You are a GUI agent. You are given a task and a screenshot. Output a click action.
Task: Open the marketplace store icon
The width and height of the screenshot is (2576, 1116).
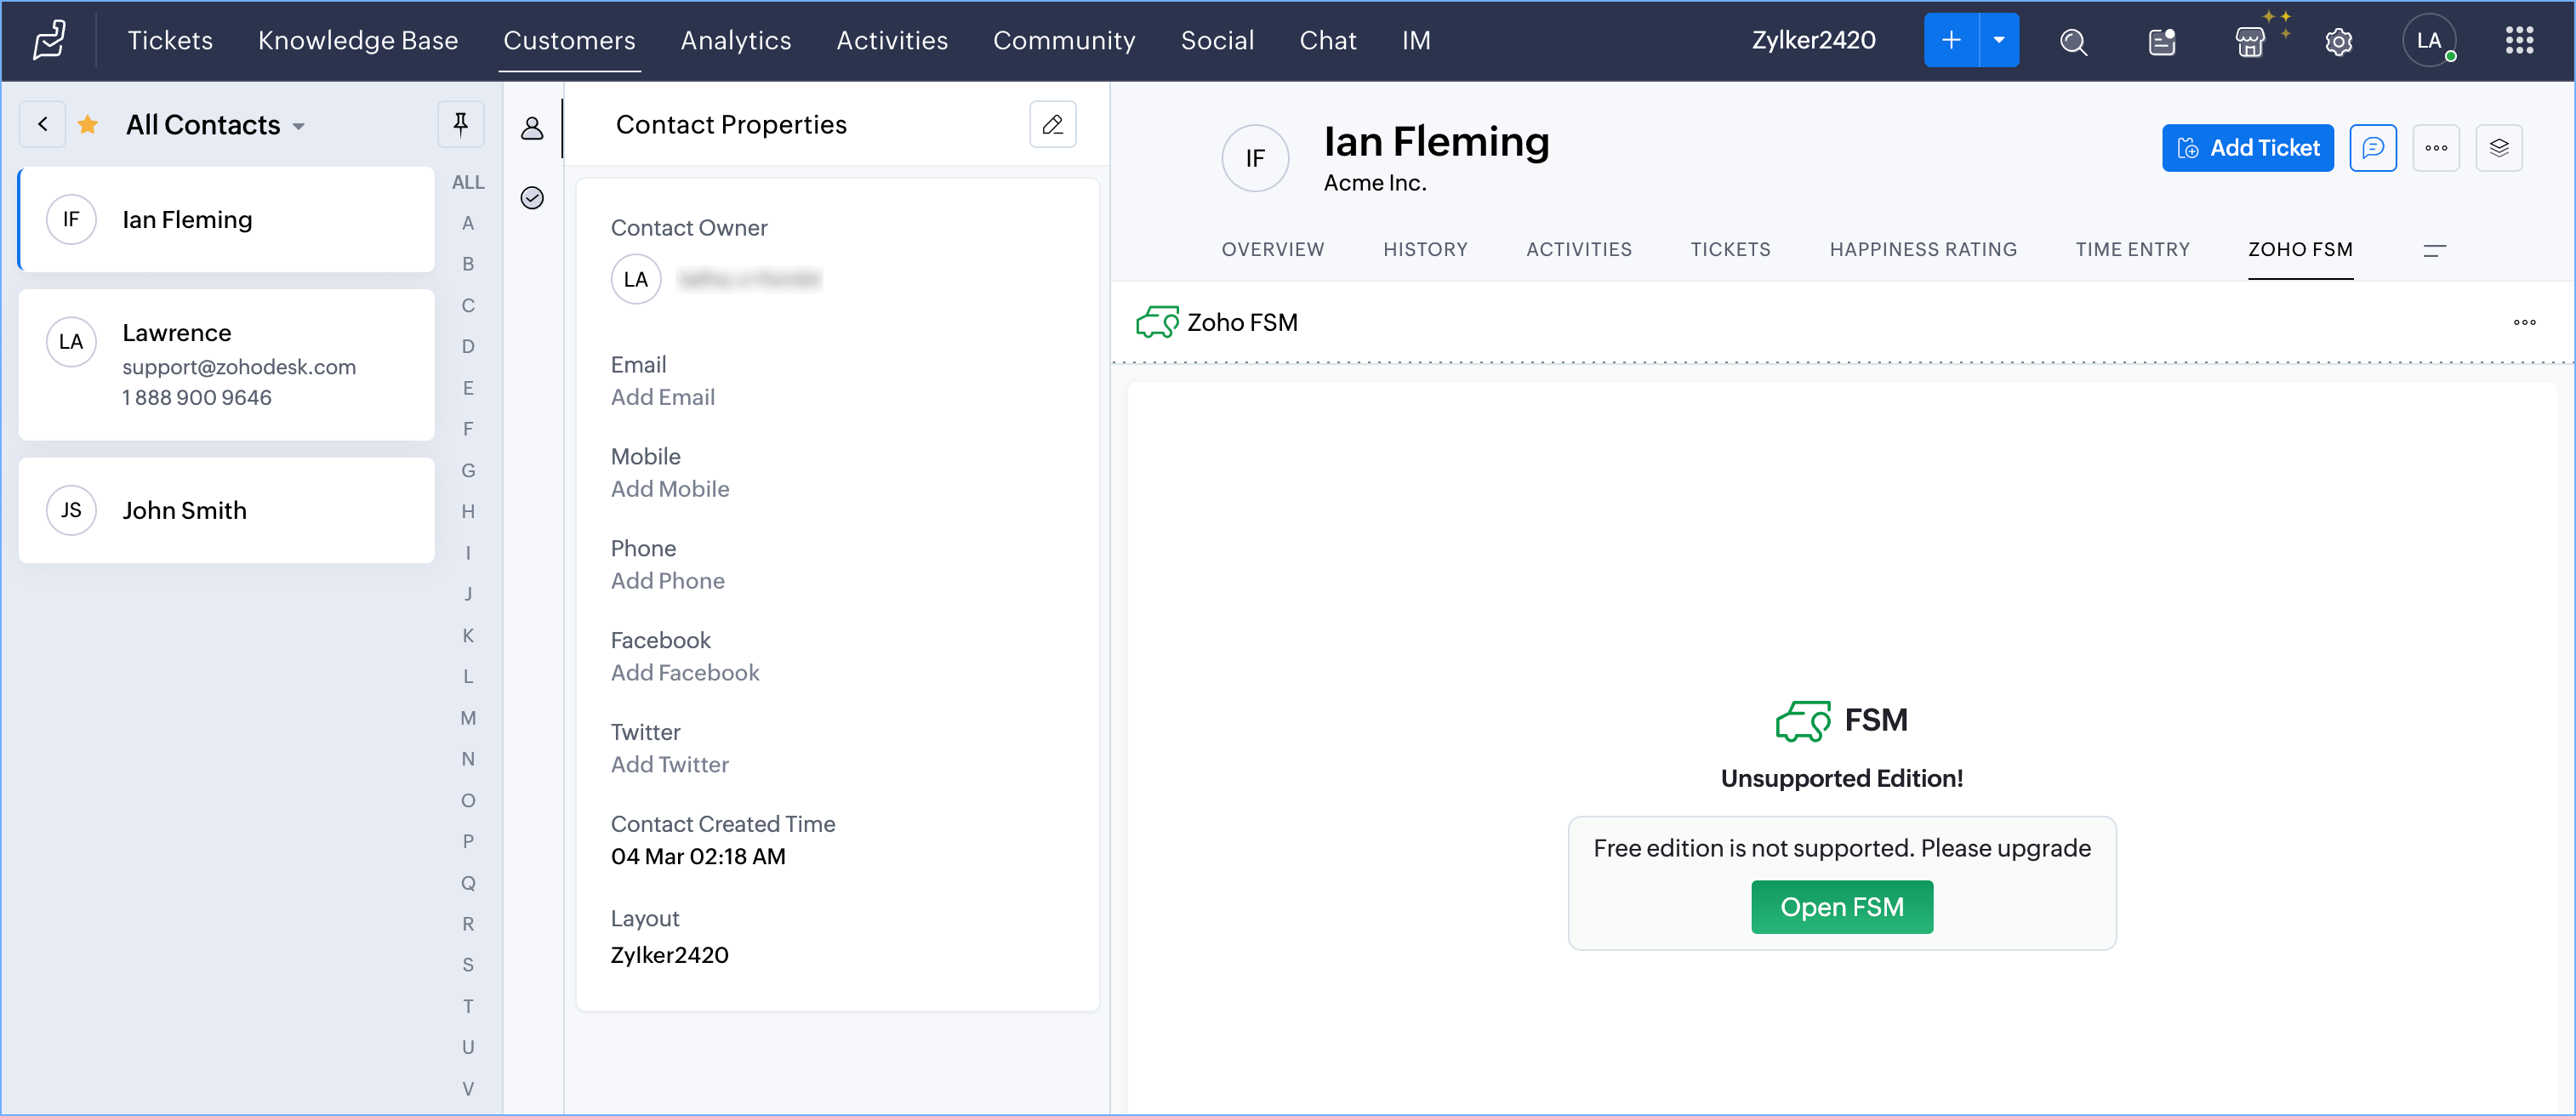[x=2249, y=41]
